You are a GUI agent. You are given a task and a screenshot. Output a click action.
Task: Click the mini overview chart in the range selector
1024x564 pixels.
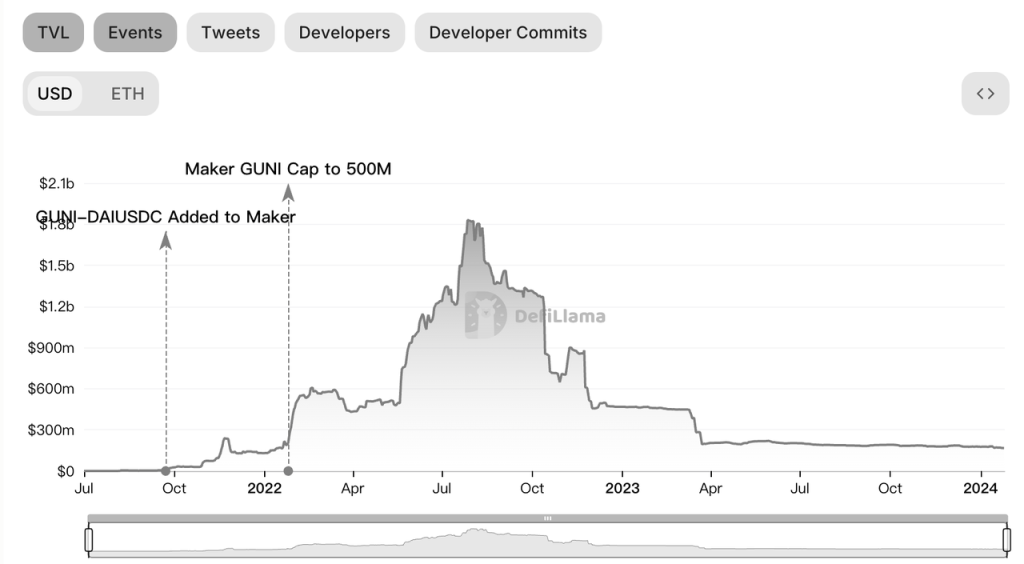547,541
